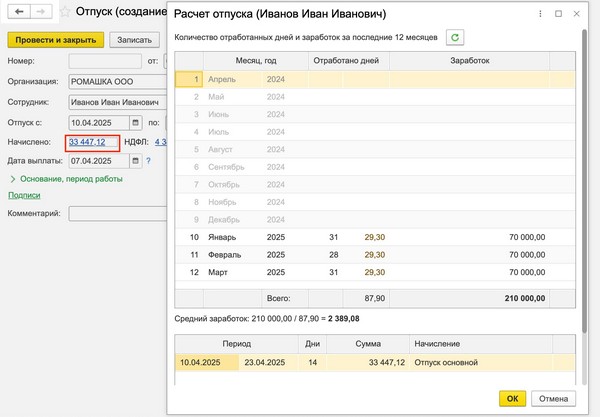Add document to favorites with star icon

64,12
